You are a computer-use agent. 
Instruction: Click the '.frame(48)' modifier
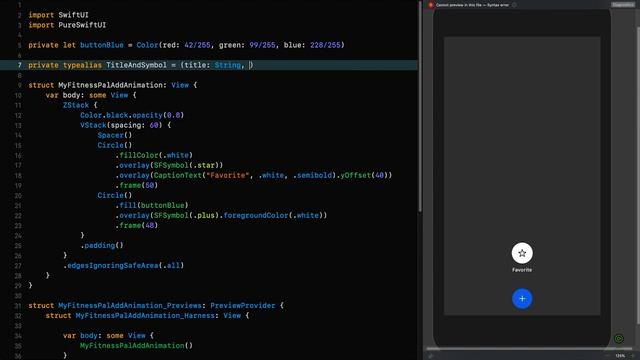(136, 225)
